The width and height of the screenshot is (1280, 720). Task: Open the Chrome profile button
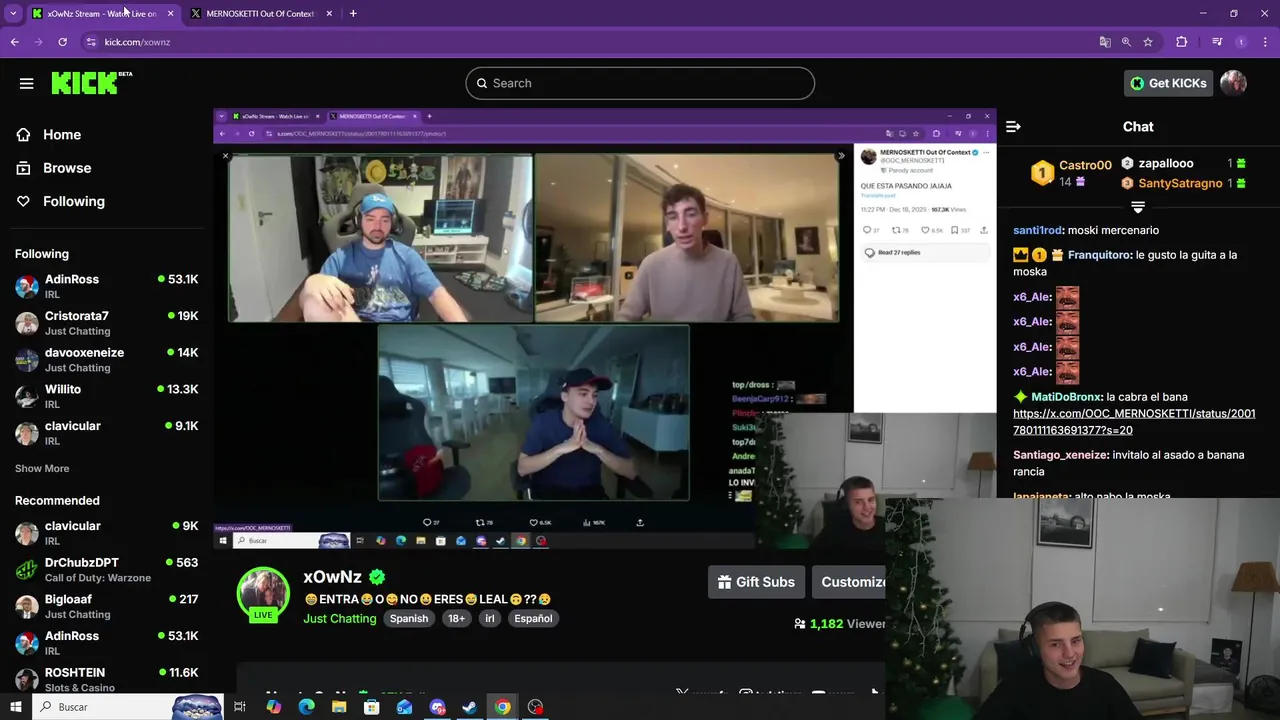1241,42
